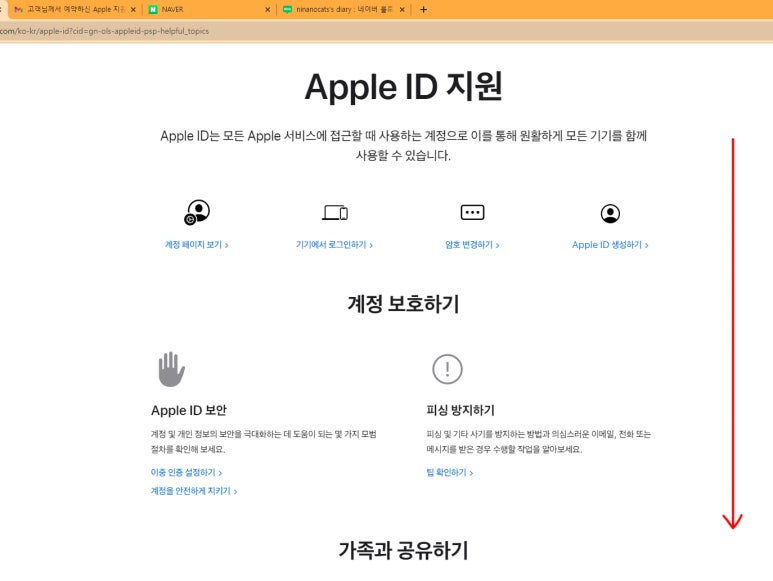
Task: Open the 팁 확인하기 link
Action: click(450, 473)
